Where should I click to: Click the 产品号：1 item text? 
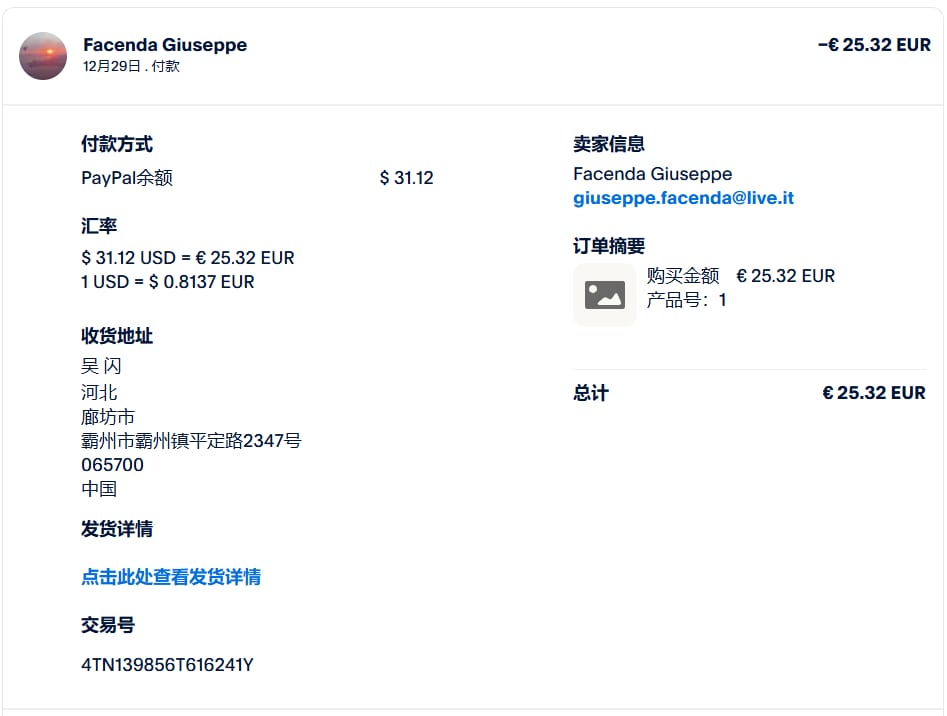pyautogui.click(x=686, y=300)
